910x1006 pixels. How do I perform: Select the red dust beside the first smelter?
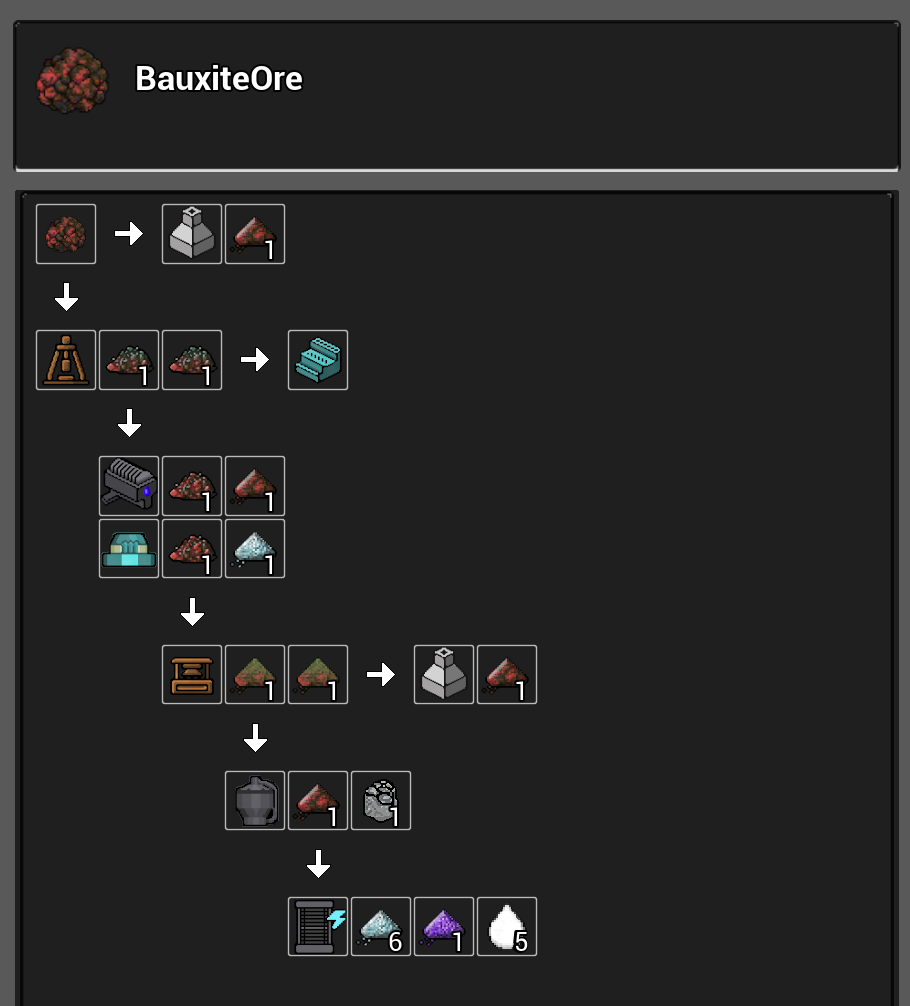point(255,234)
